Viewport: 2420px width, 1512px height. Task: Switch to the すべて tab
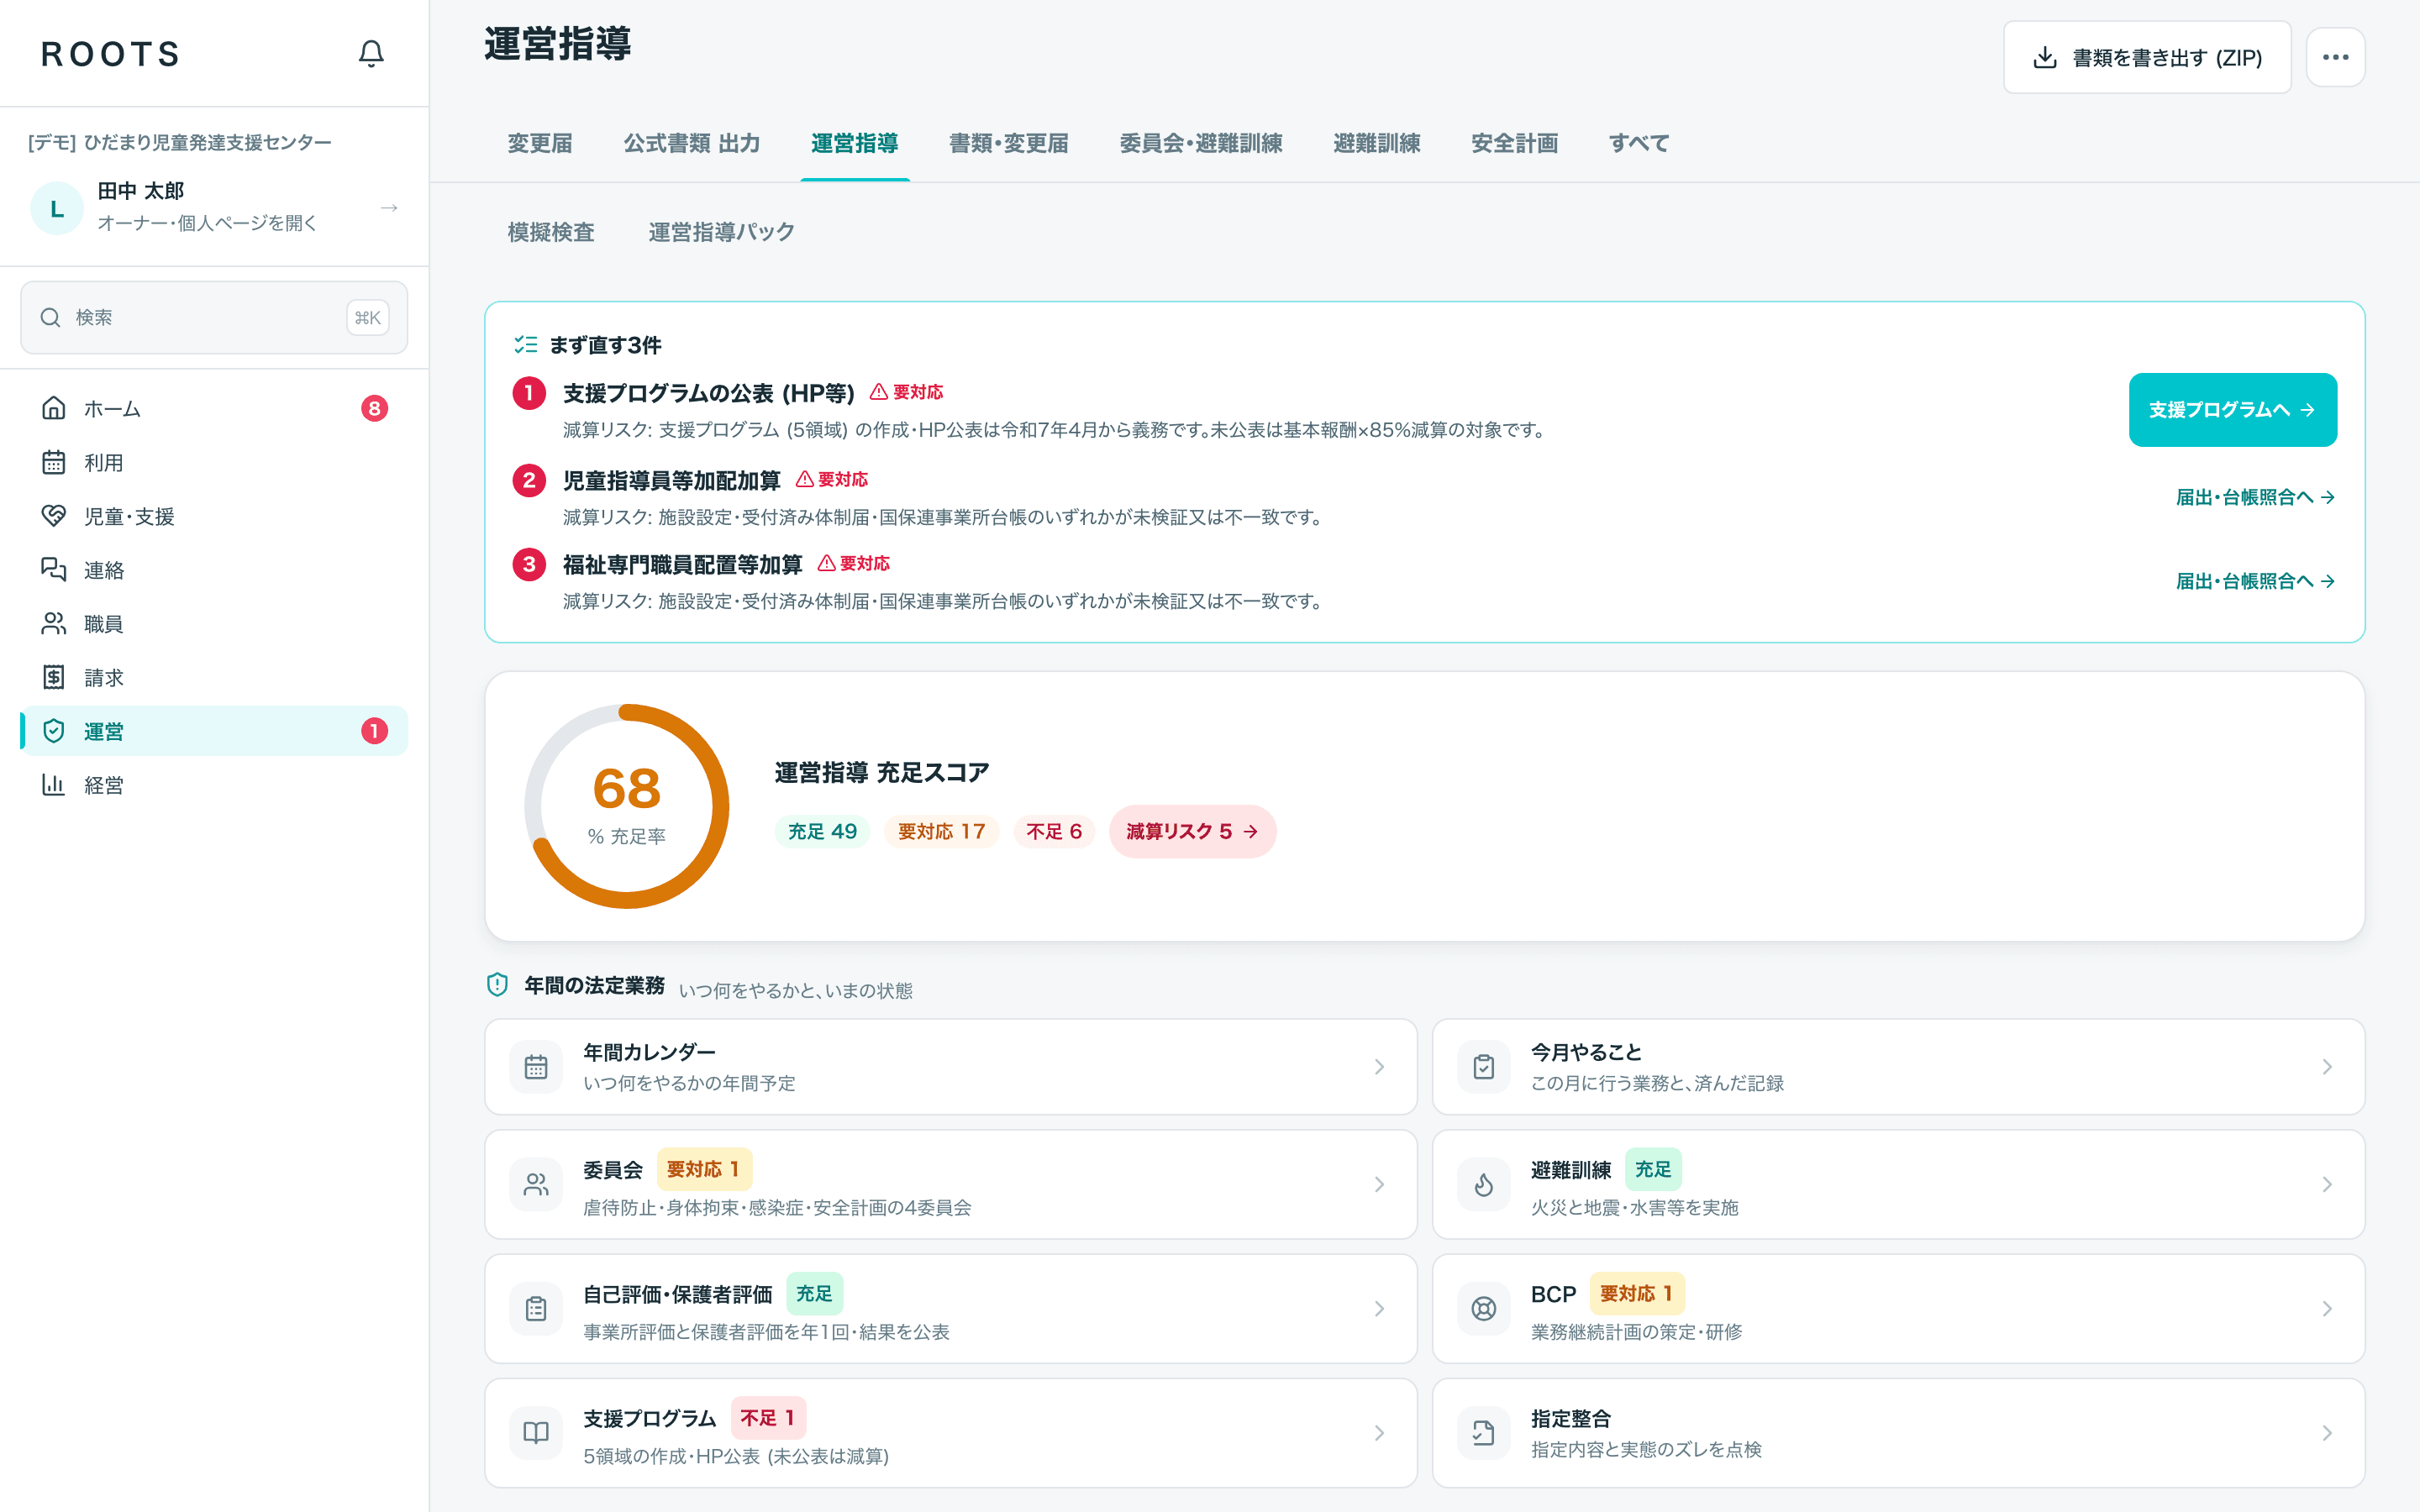(1639, 144)
